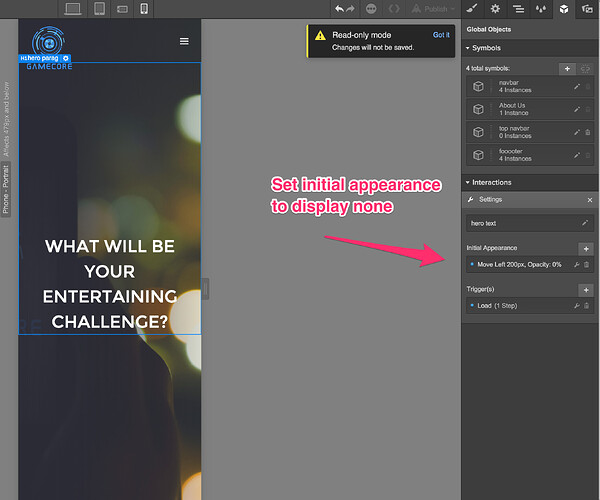Click the Phone - Portrait side label
Screen dimensions: 600x500
(6, 189)
